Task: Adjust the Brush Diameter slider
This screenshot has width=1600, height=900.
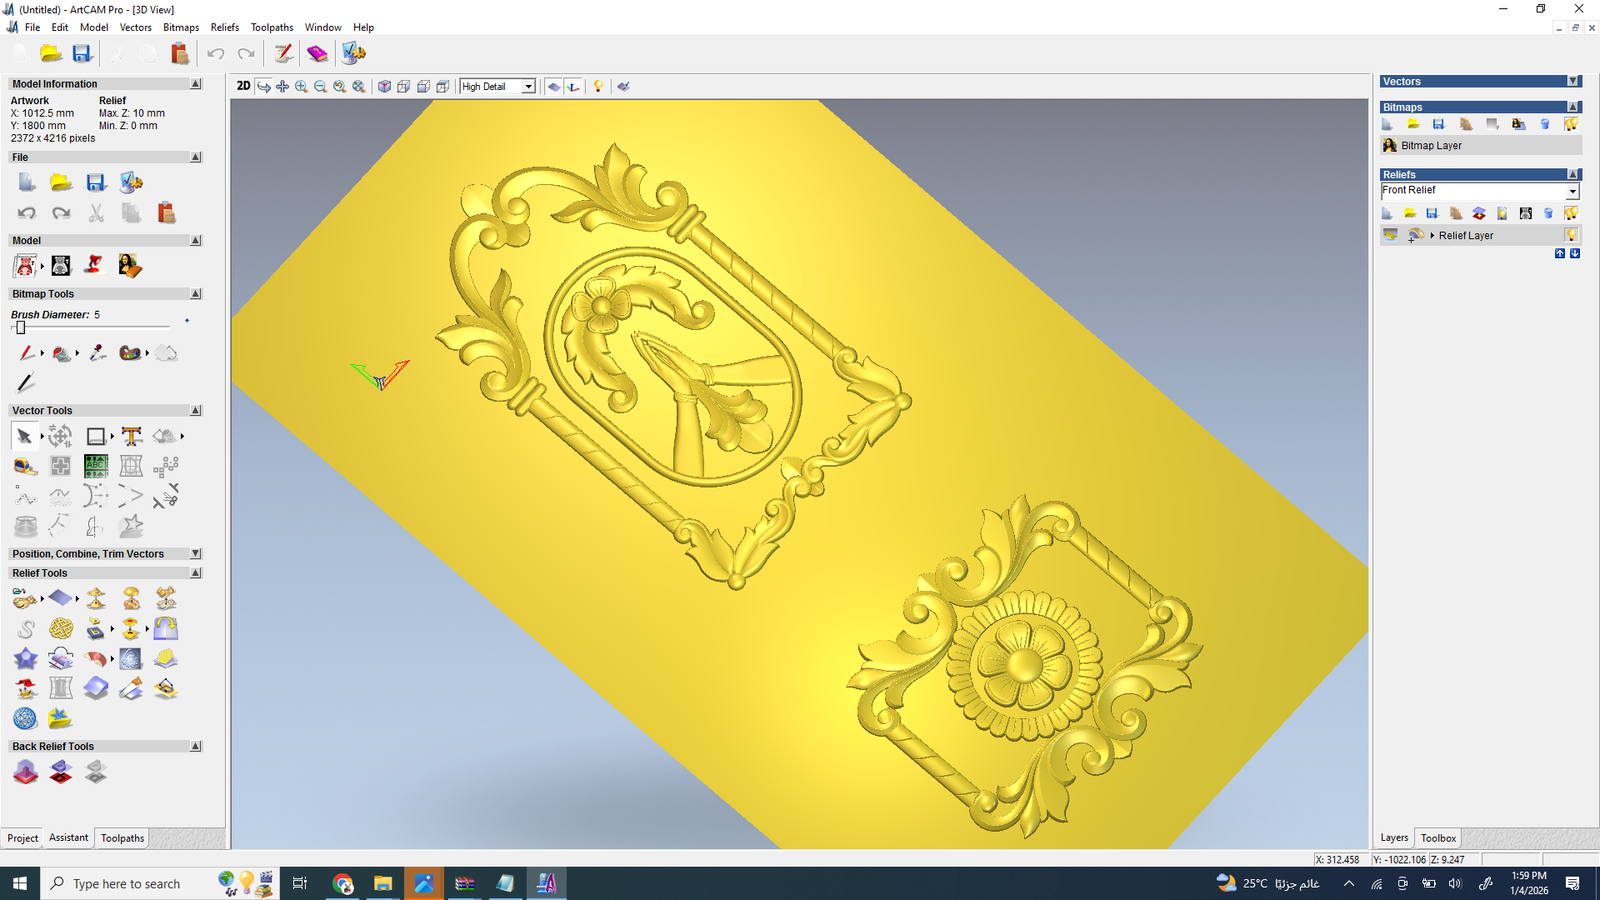Action: (x=20, y=327)
